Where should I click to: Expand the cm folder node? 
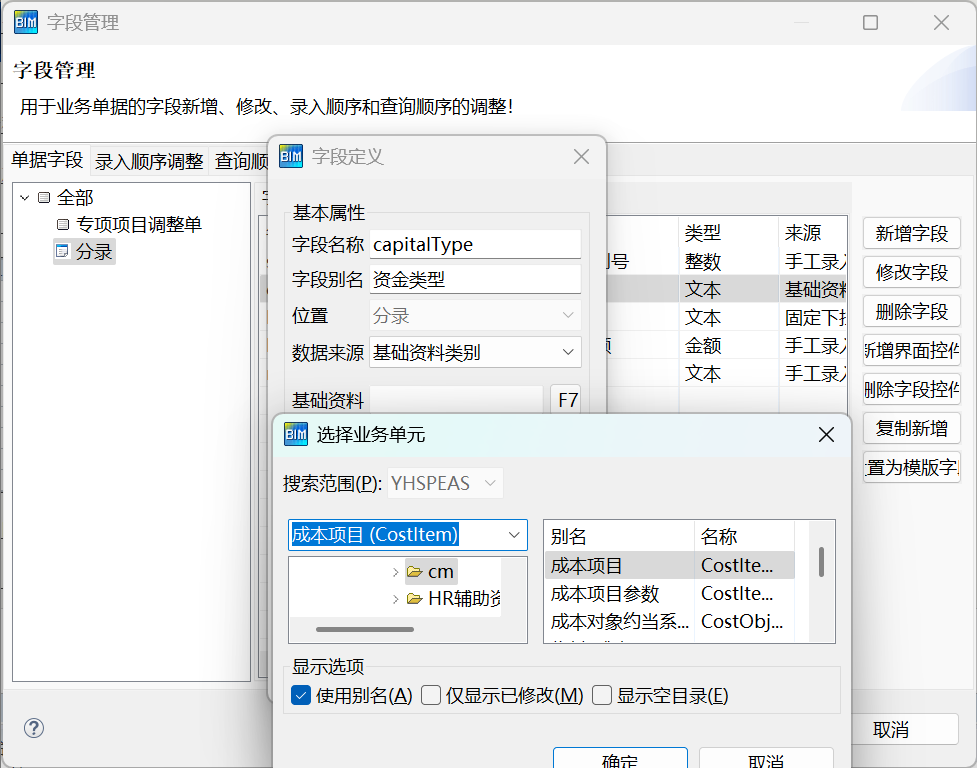[x=395, y=572]
